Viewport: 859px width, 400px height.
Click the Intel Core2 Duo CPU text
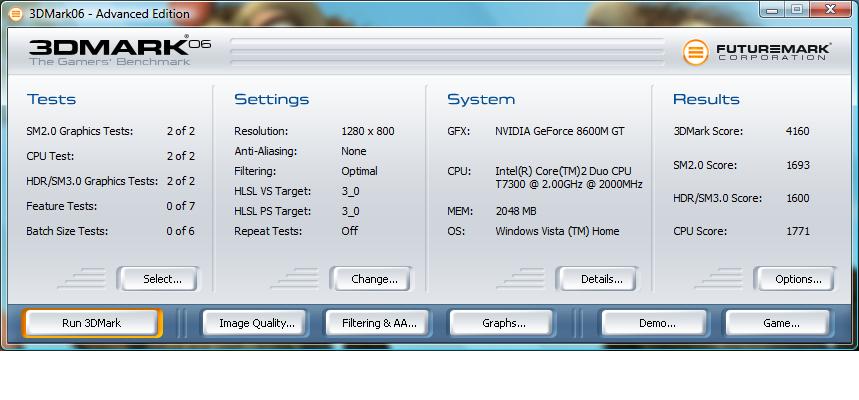click(569, 178)
